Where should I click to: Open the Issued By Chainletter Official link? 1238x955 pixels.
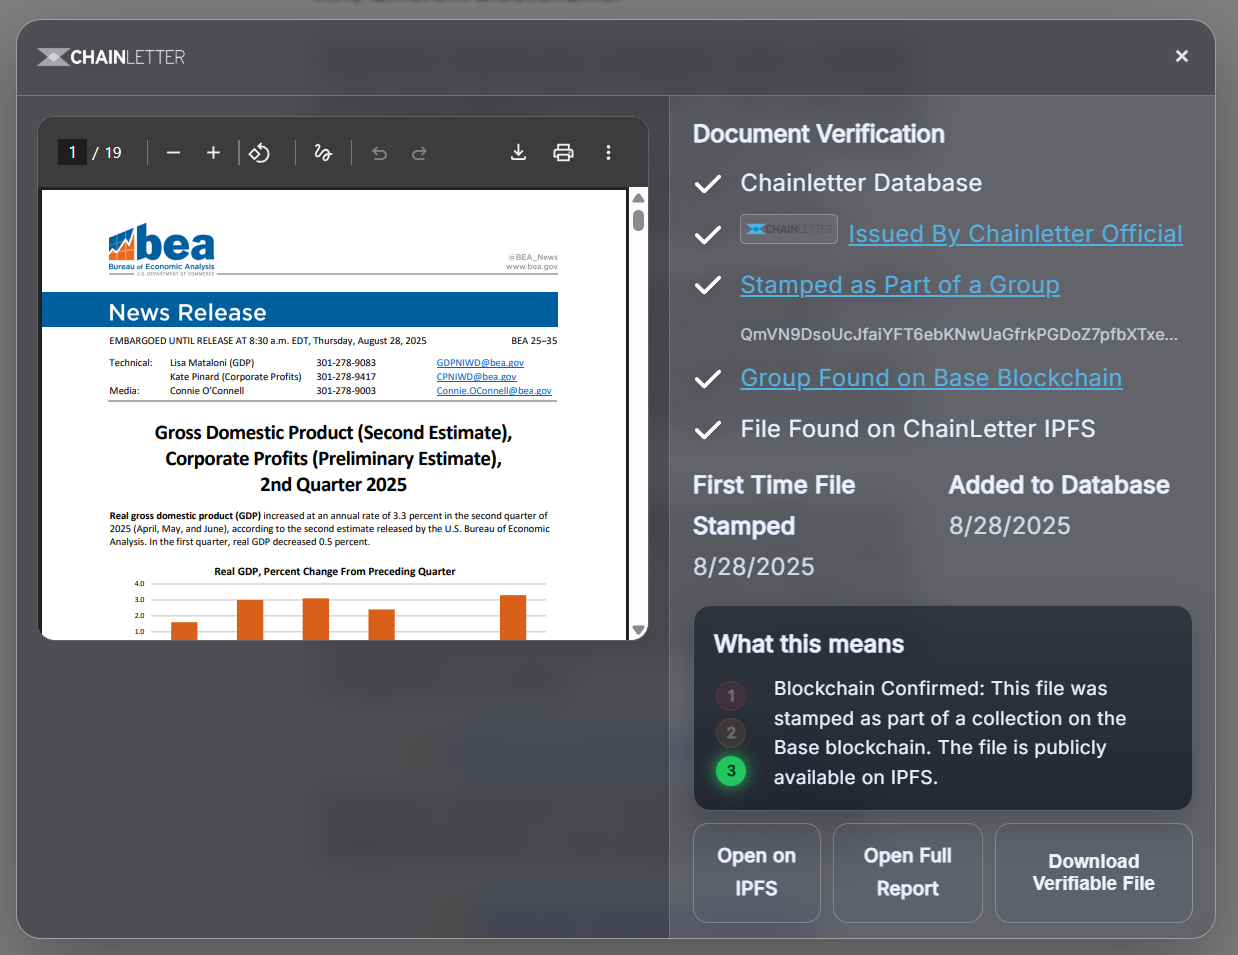pos(1015,234)
